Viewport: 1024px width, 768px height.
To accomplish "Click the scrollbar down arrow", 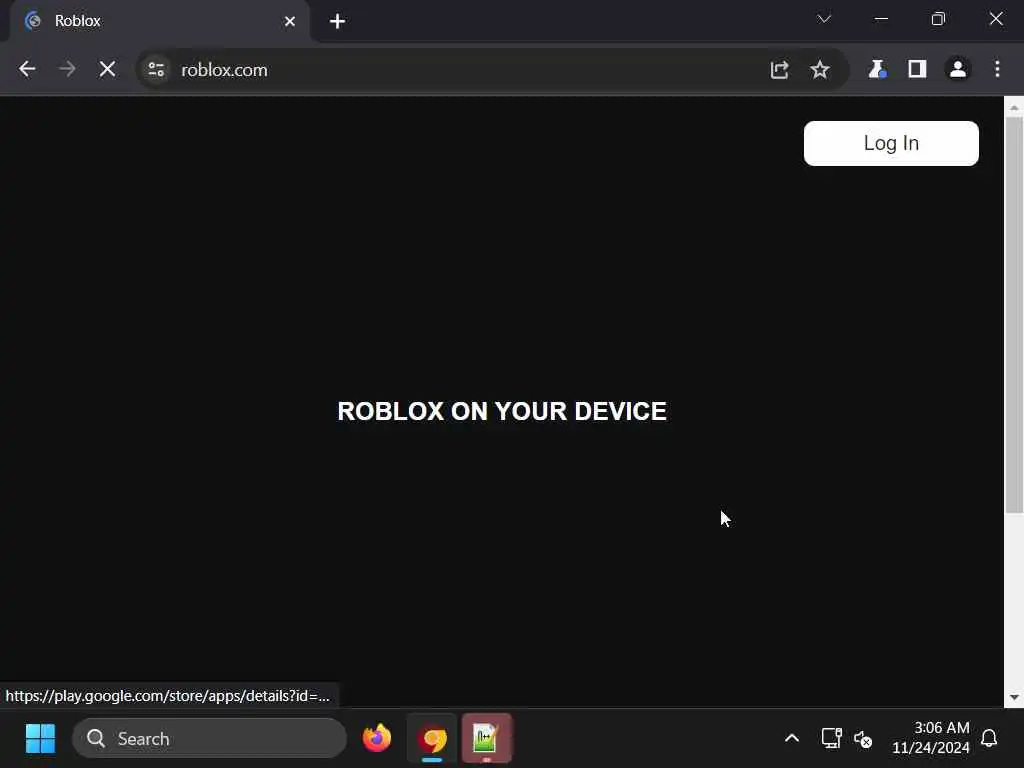I will [x=1014, y=697].
